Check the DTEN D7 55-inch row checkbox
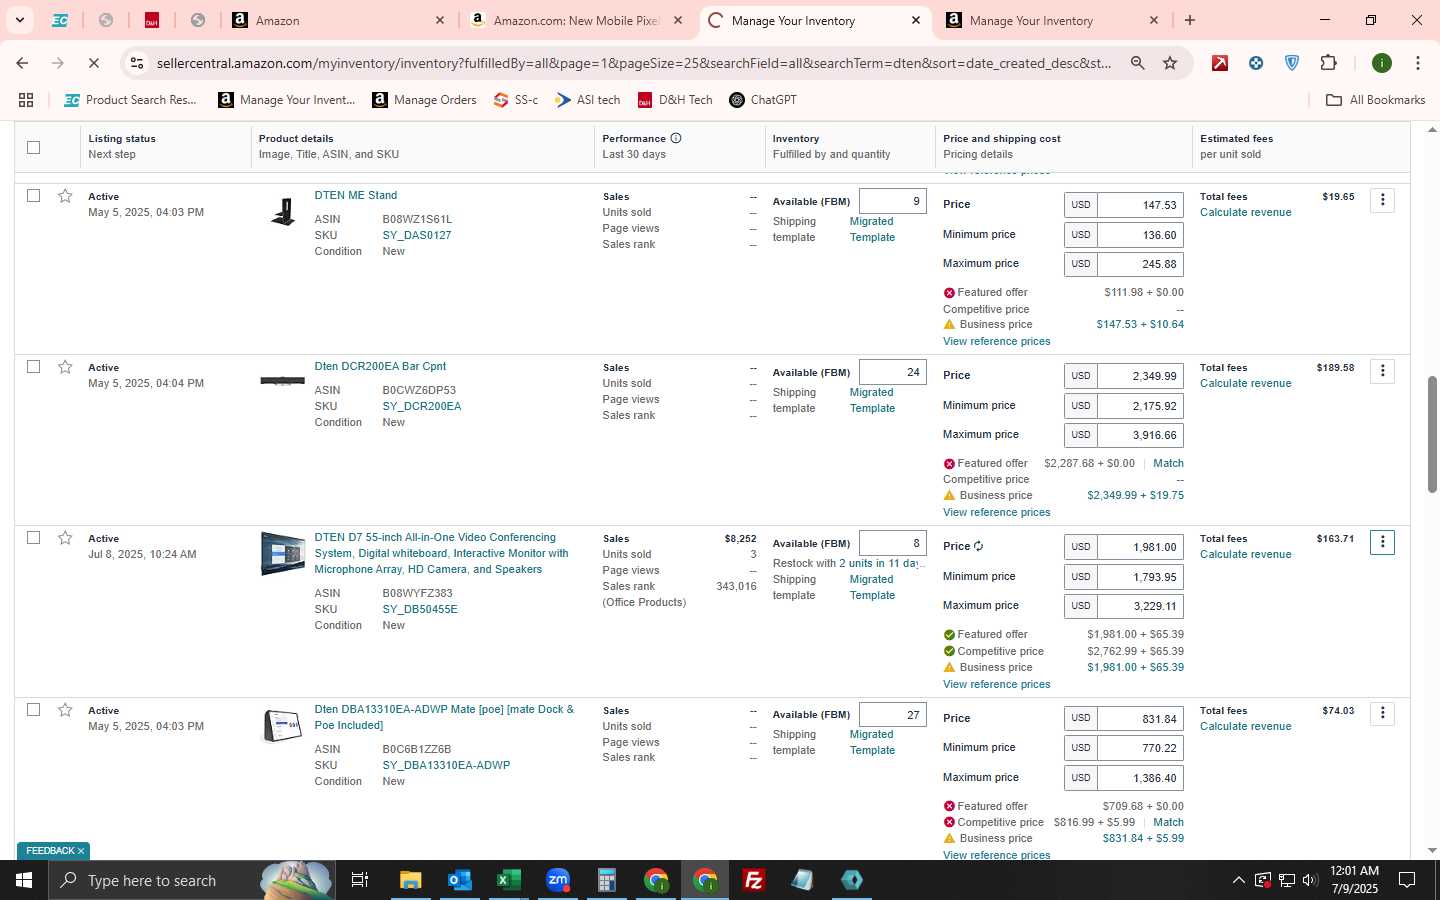The height and width of the screenshot is (900, 1440). click(33, 538)
